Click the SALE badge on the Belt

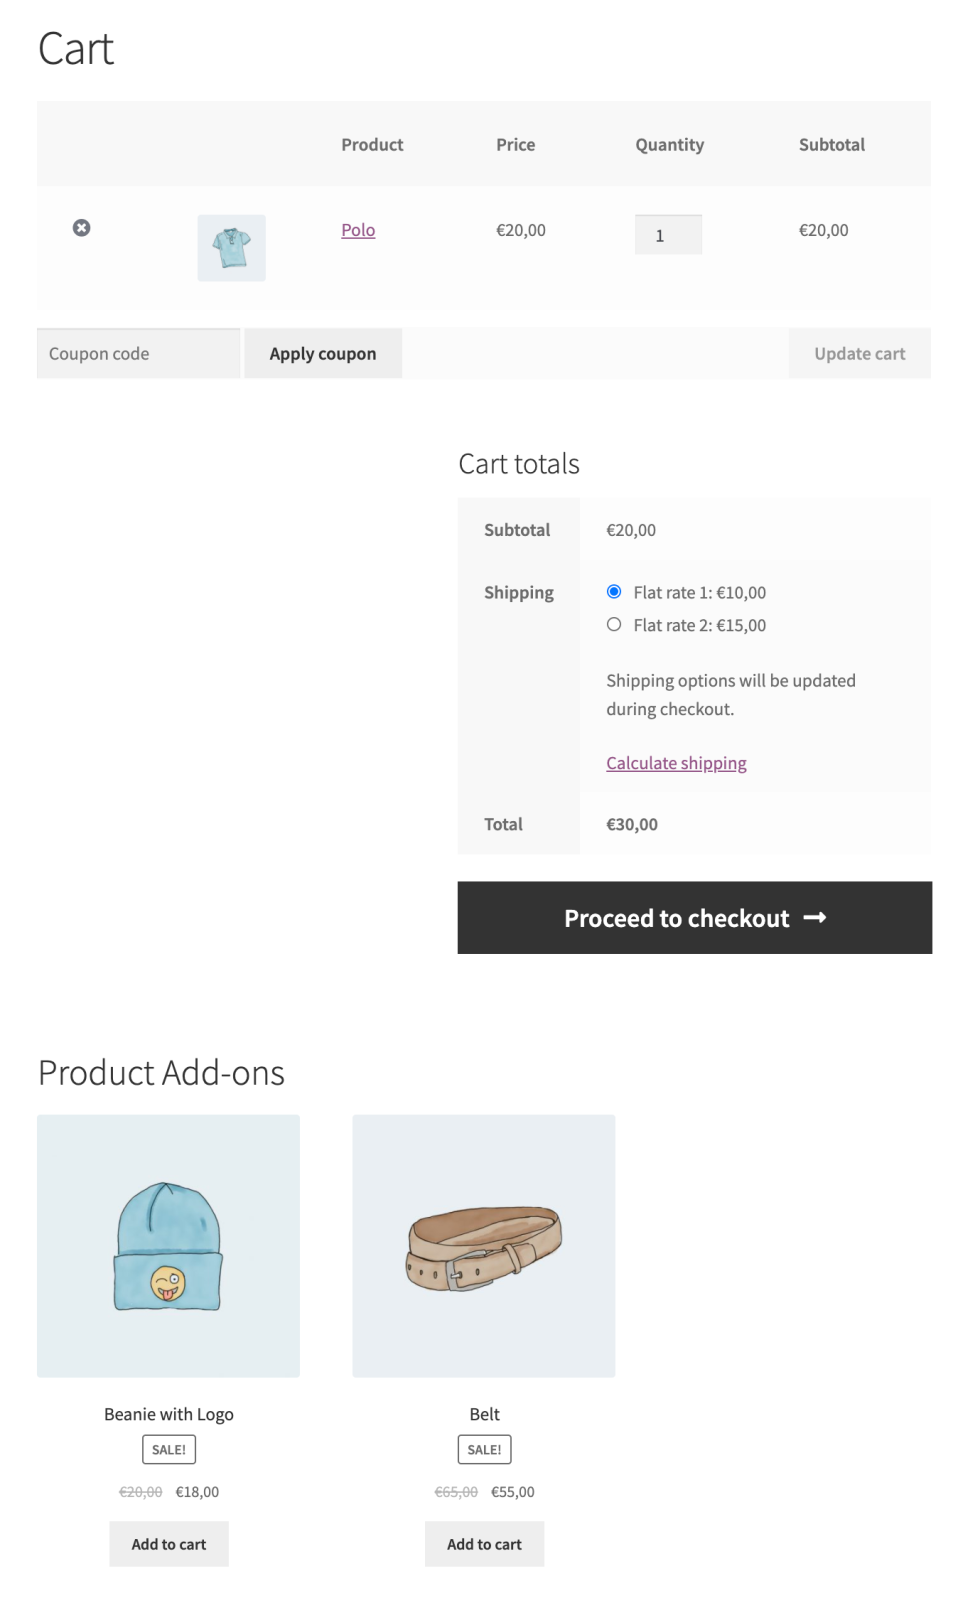(484, 1448)
